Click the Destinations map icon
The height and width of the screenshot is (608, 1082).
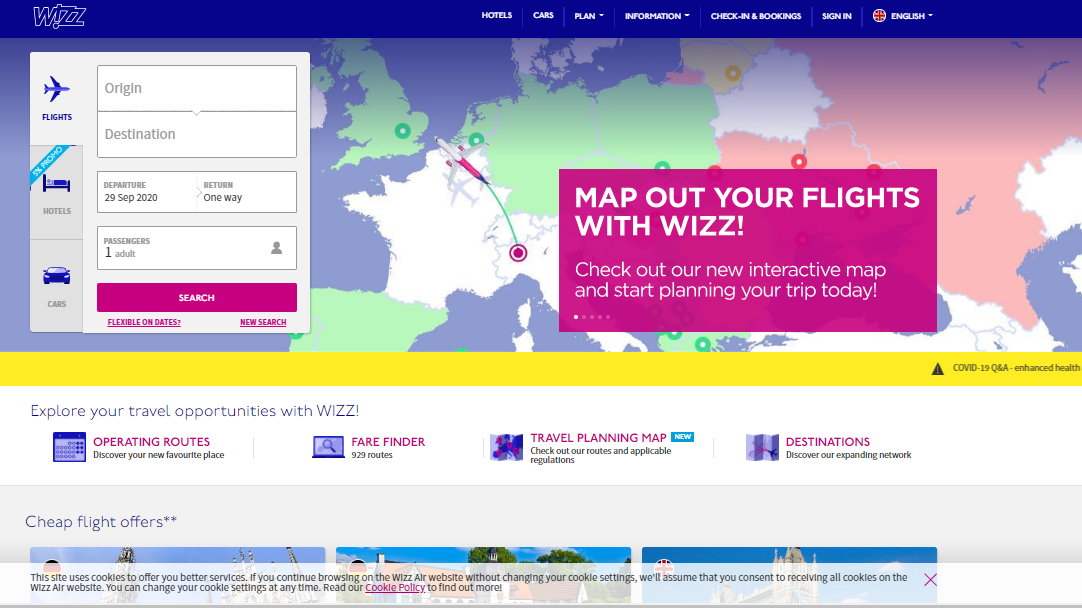(762, 447)
